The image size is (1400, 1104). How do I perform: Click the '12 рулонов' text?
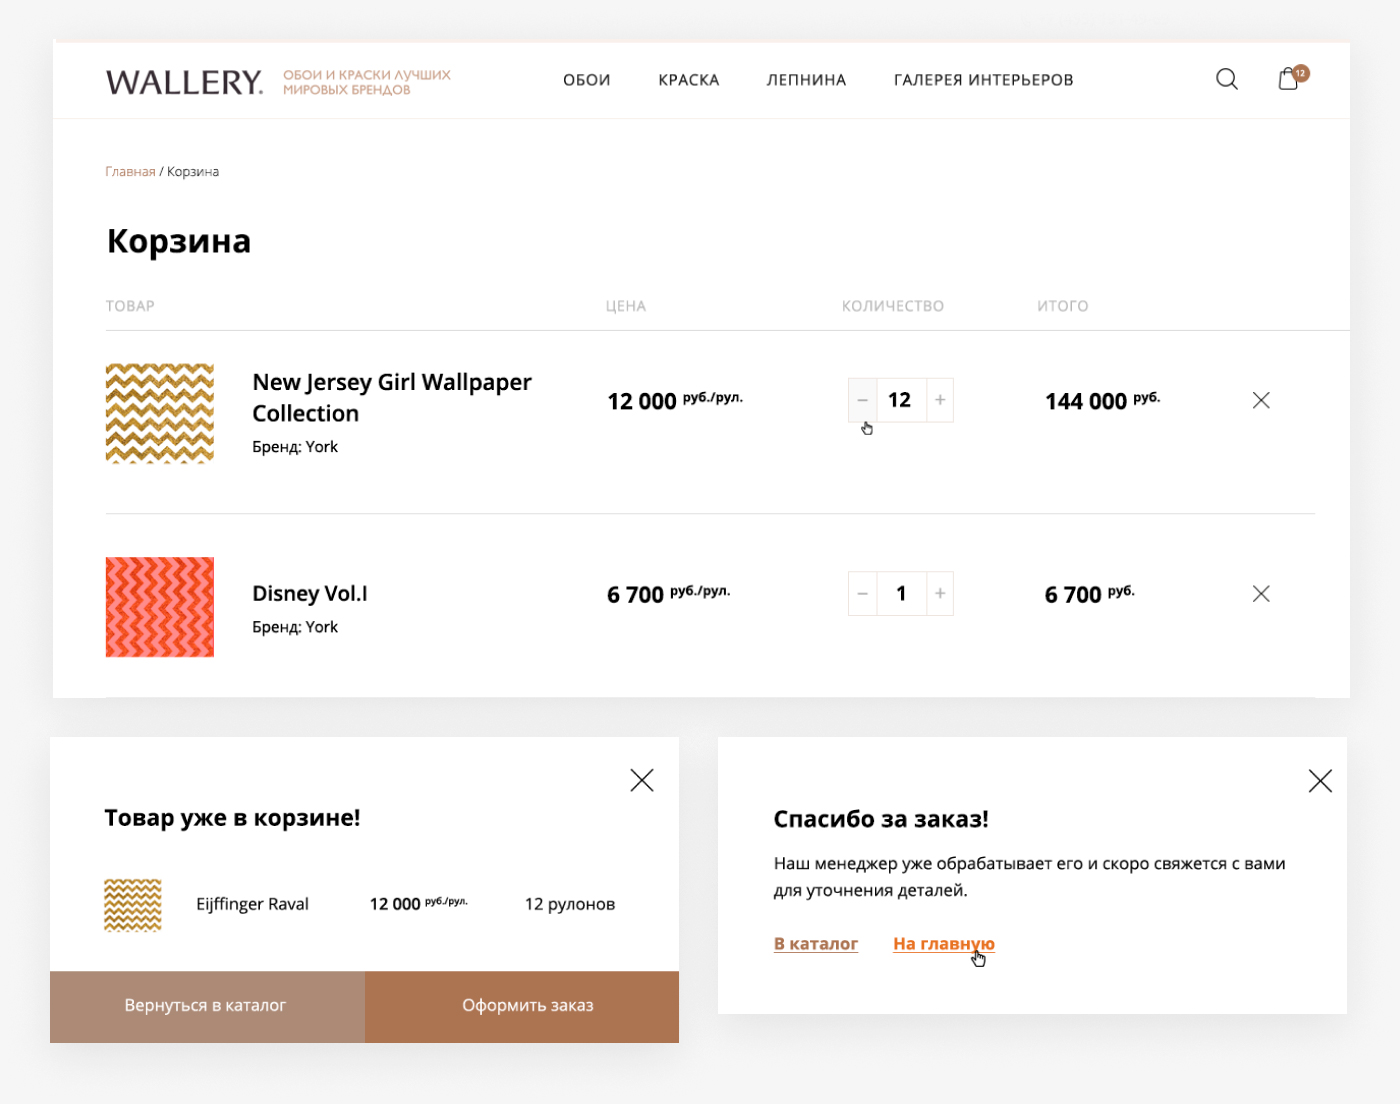pos(570,904)
